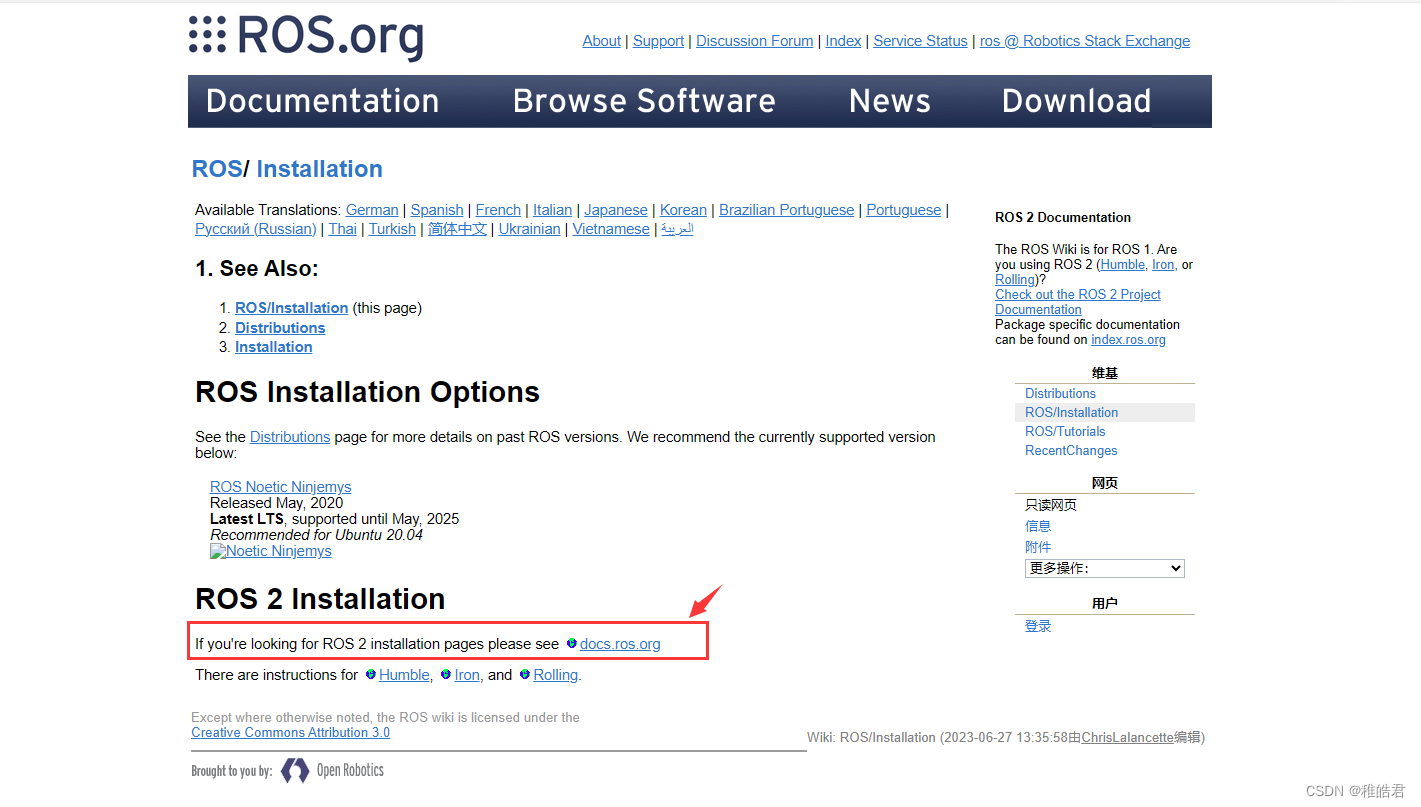Click Rolling in ROS 2 Documentation sidebar

pyautogui.click(x=1015, y=280)
